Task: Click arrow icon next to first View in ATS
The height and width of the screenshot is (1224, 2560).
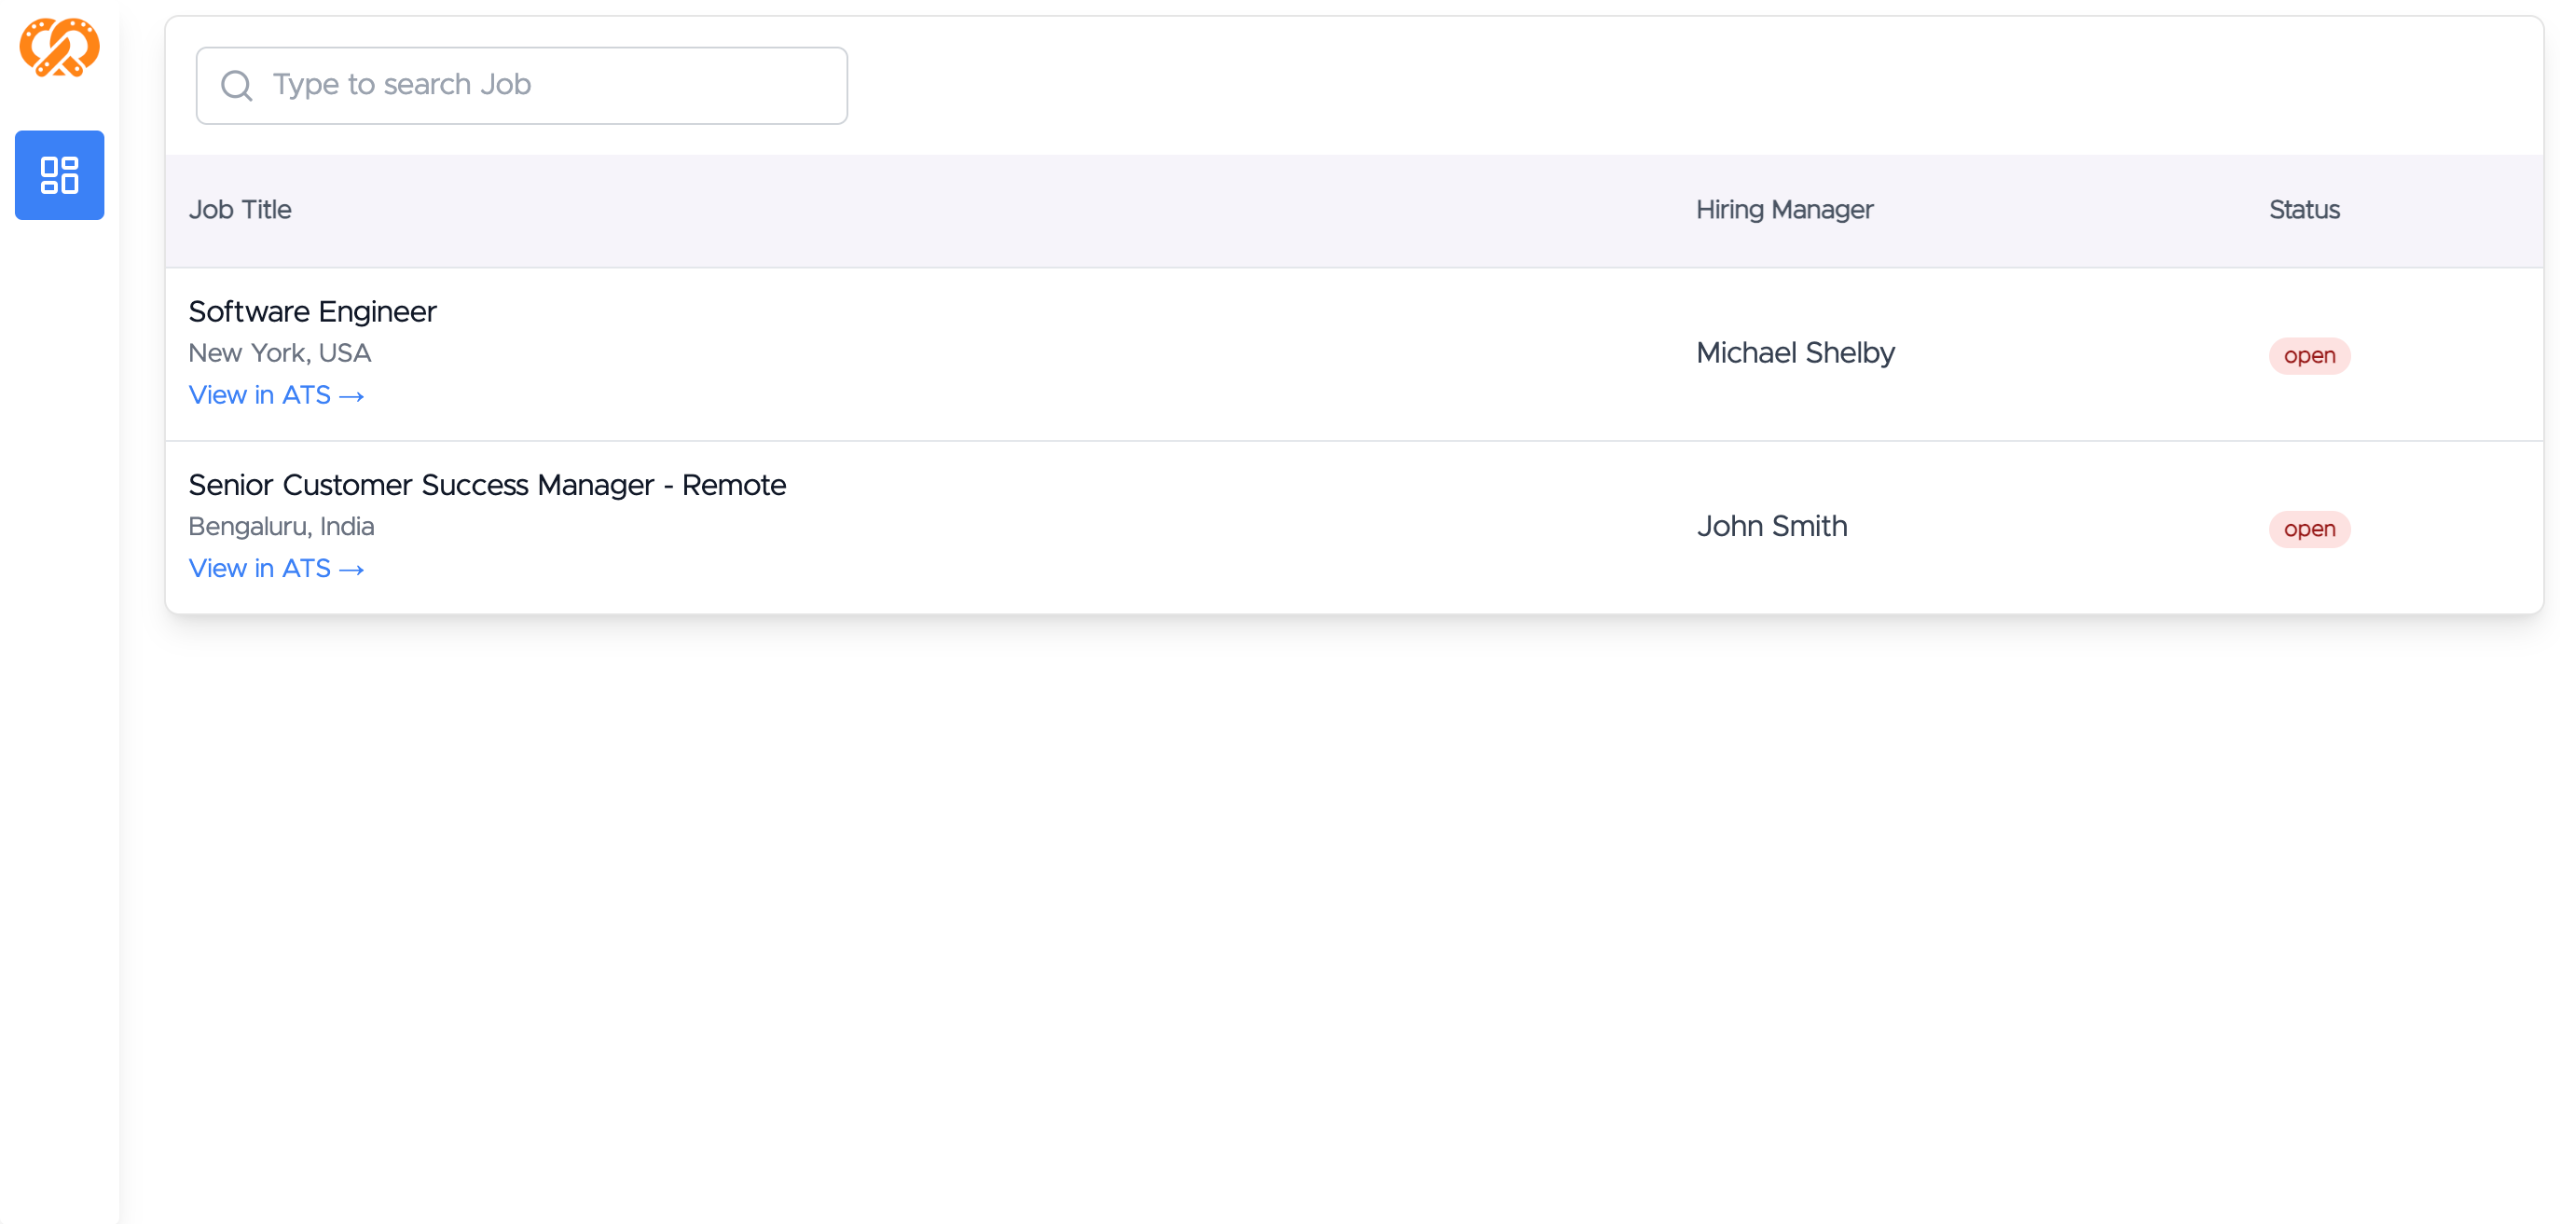Action: pyautogui.click(x=351, y=397)
